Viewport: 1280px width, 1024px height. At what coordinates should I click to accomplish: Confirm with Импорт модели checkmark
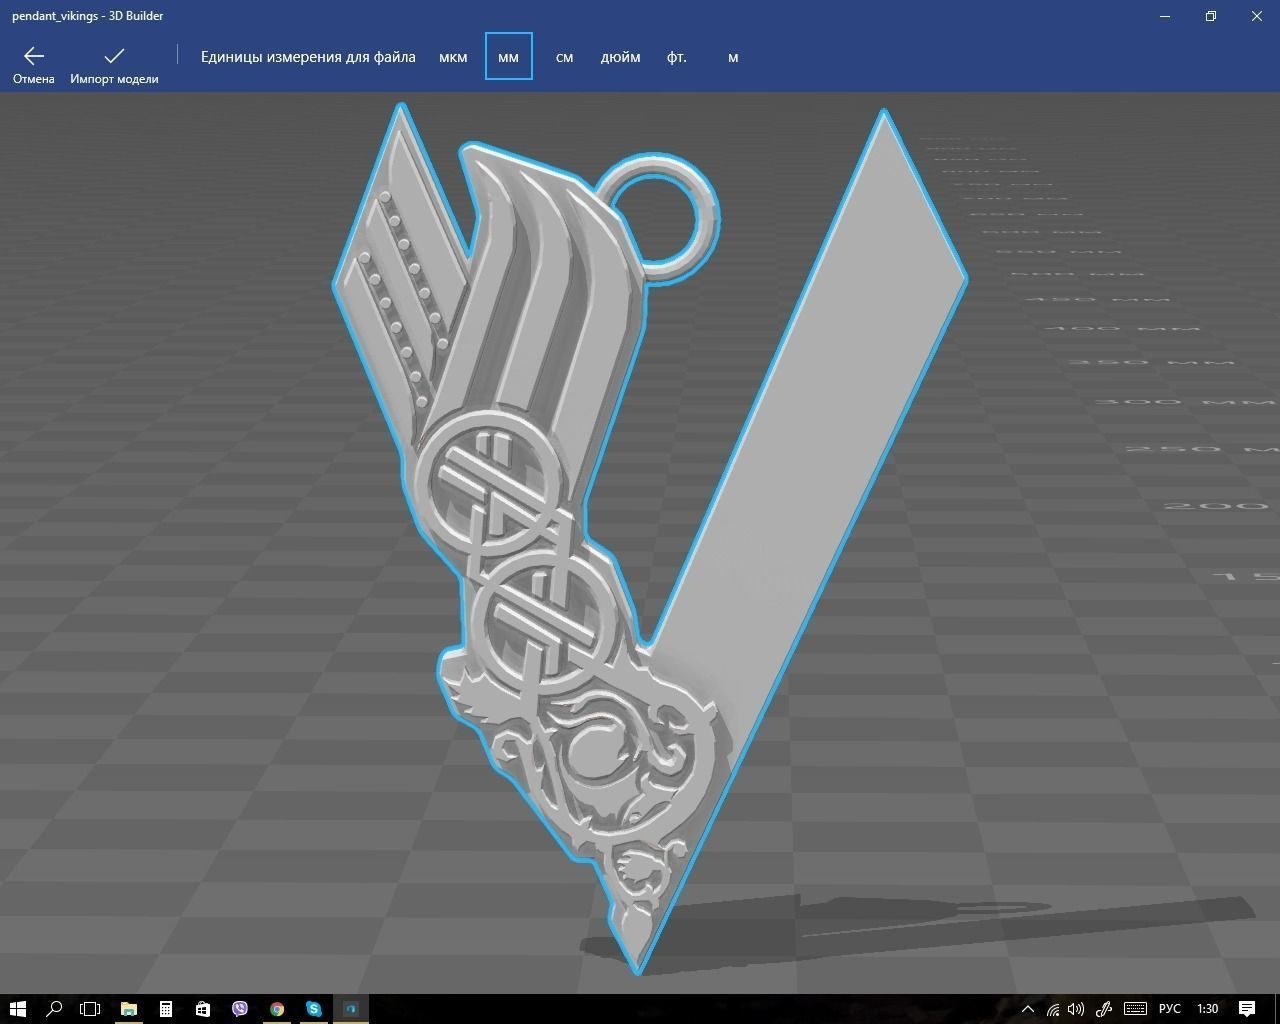(x=114, y=64)
